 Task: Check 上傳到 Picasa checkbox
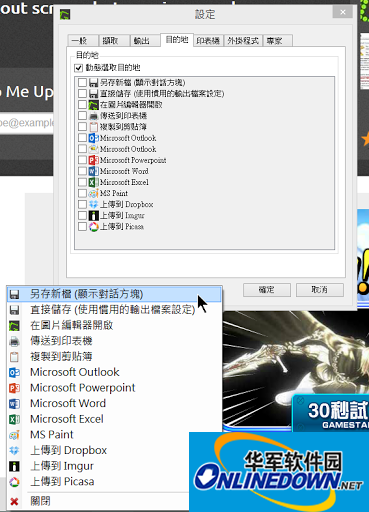[82, 227]
